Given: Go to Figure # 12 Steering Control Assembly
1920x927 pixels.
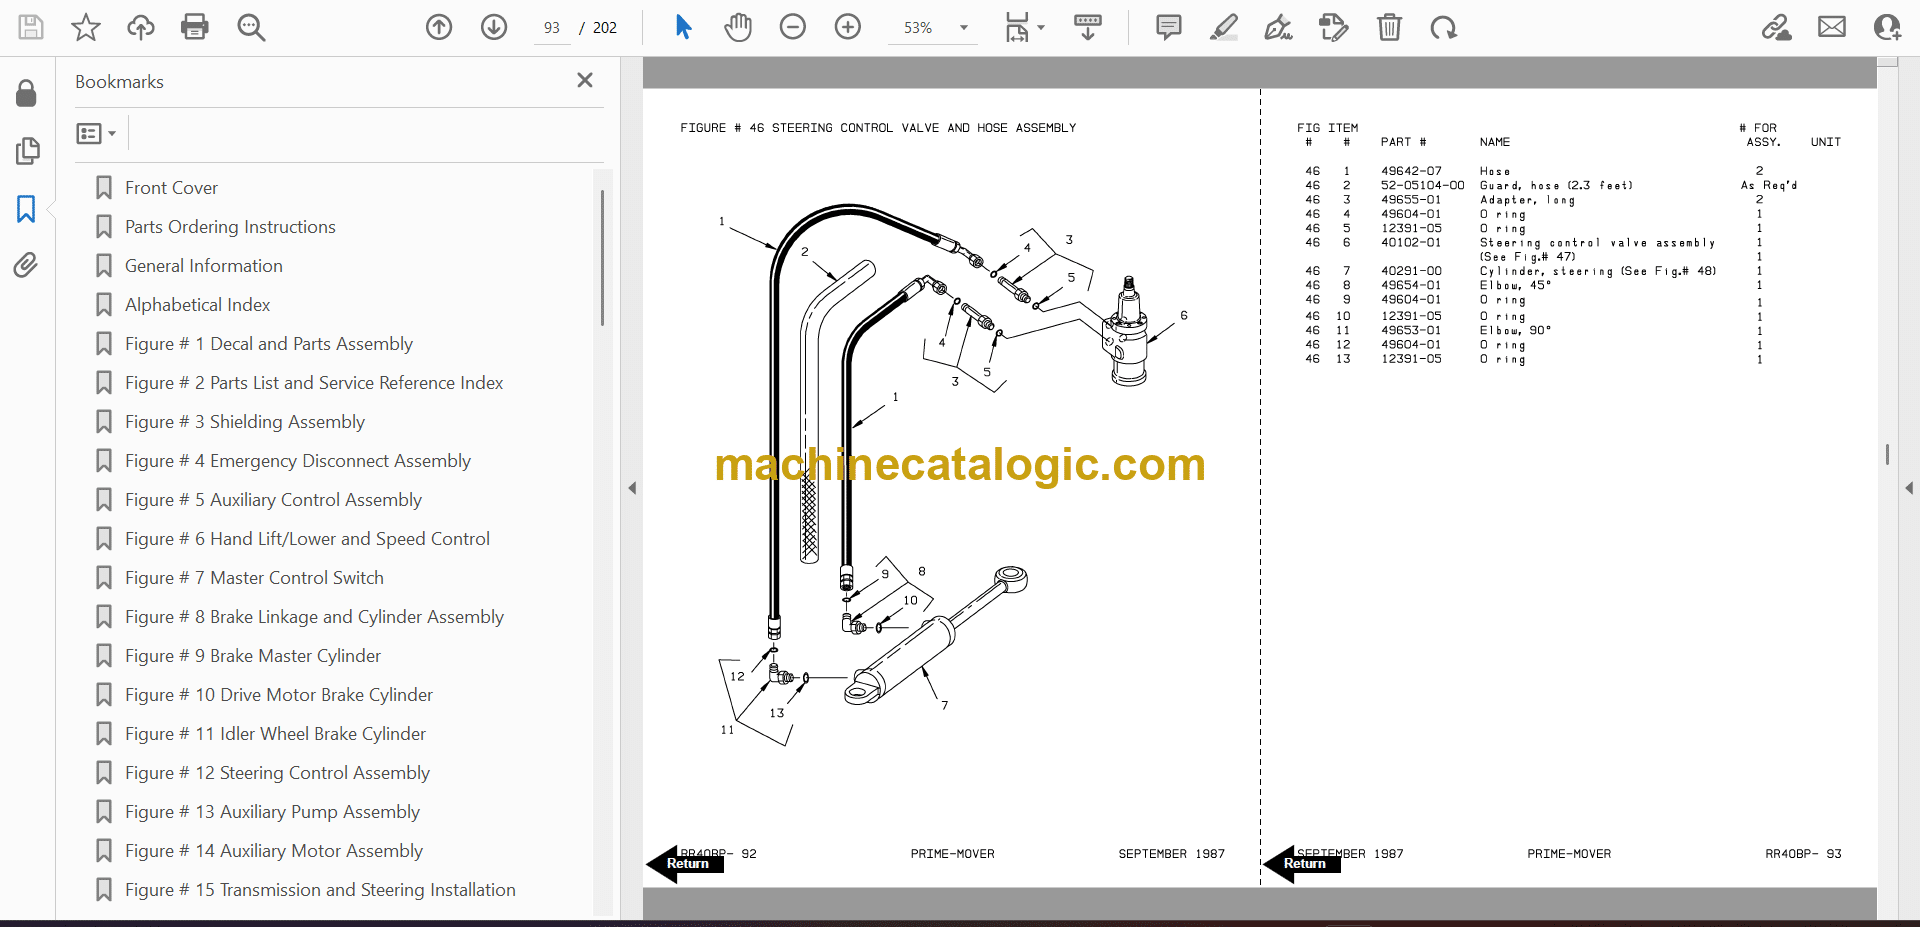Looking at the screenshot, I should point(277,773).
